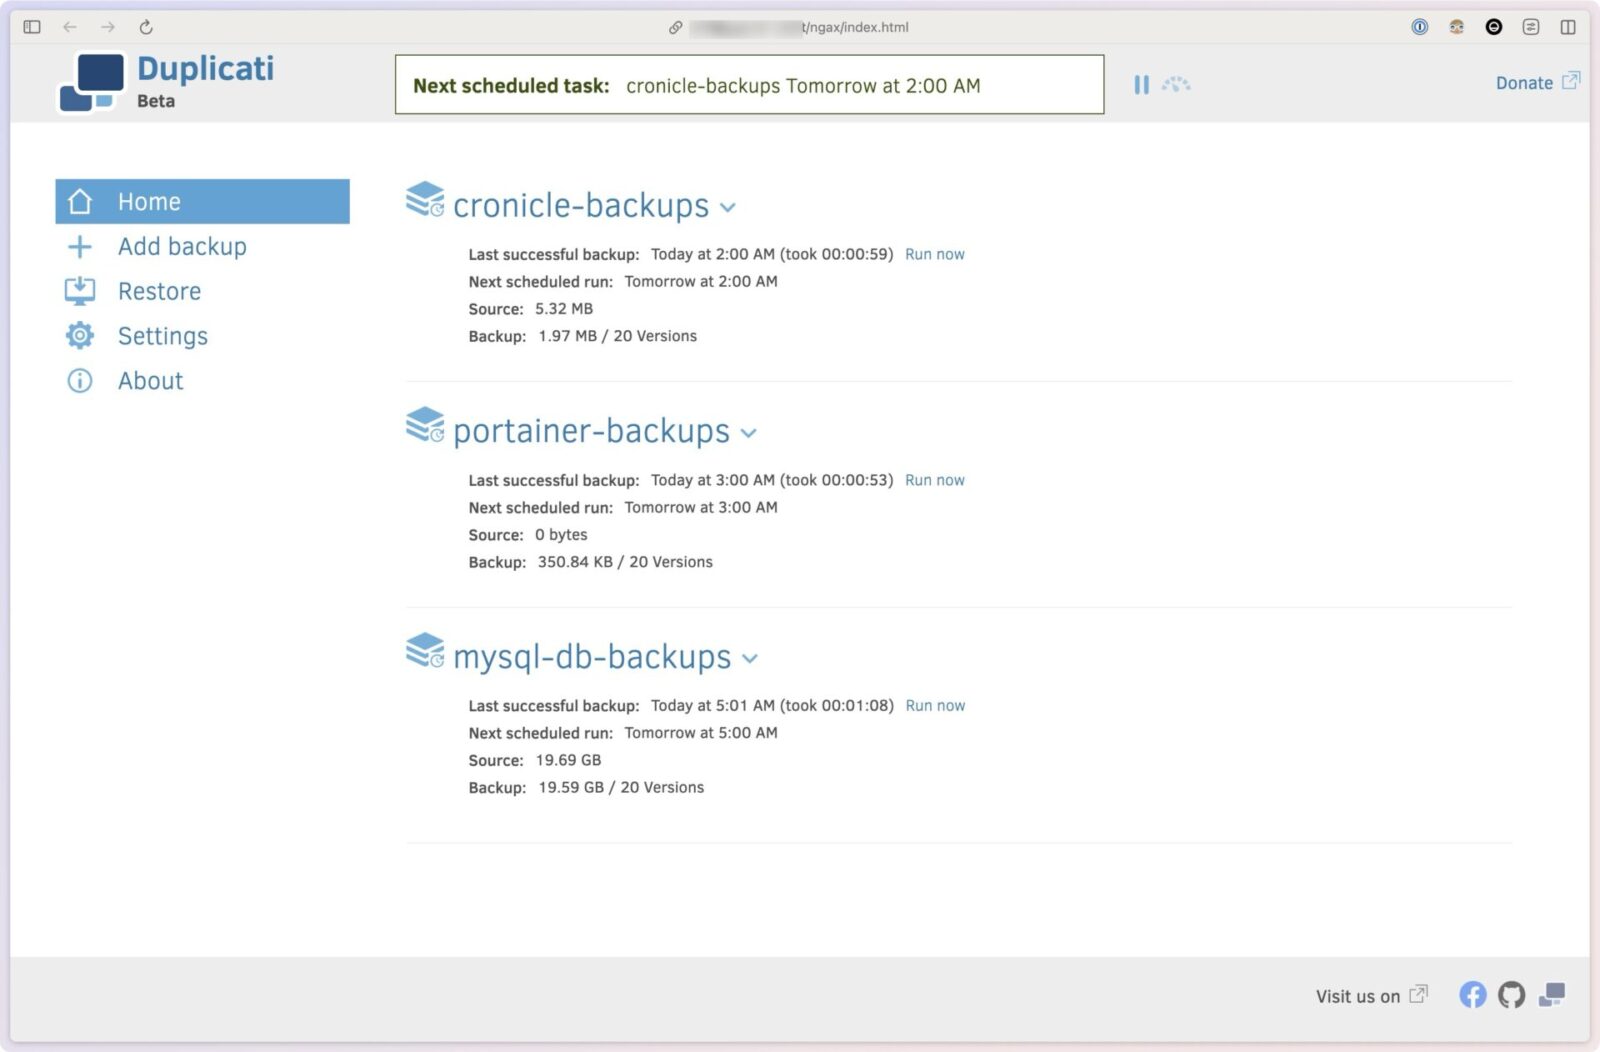The image size is (1600, 1052).
Task: Expand the mysql-db-backups options chevron
Action: point(750,659)
